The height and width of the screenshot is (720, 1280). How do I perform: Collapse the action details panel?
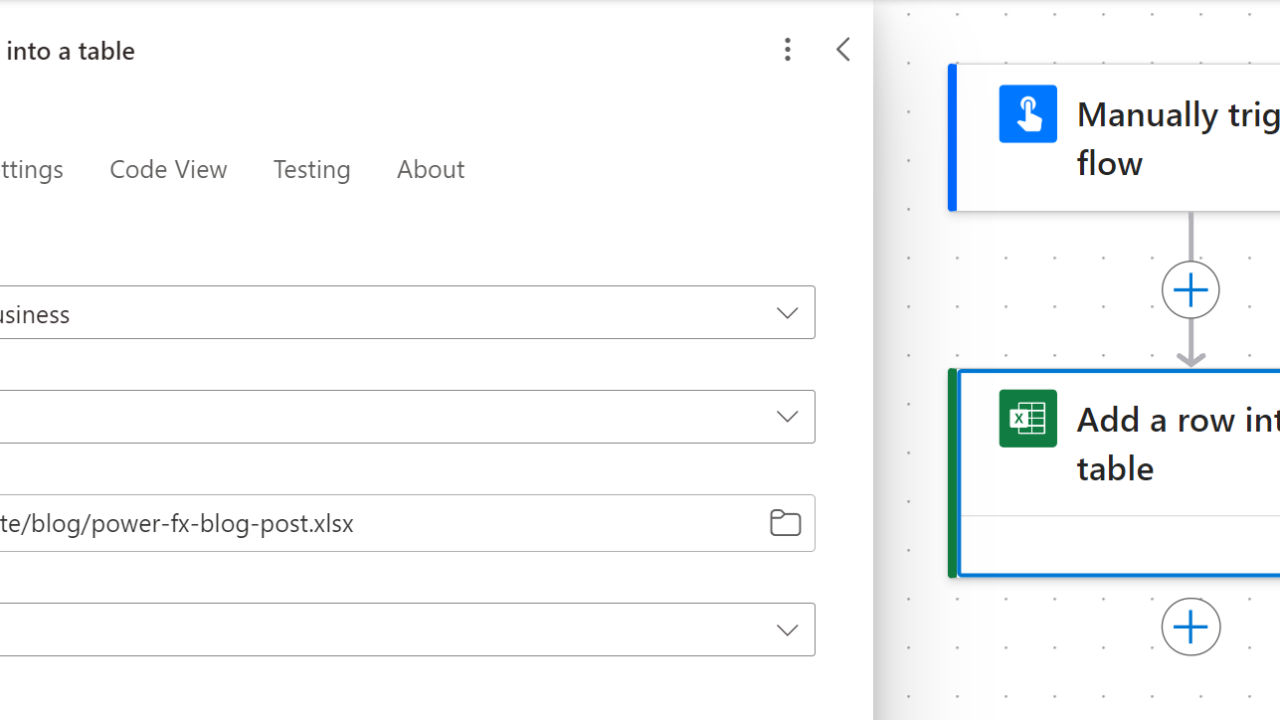pos(843,50)
